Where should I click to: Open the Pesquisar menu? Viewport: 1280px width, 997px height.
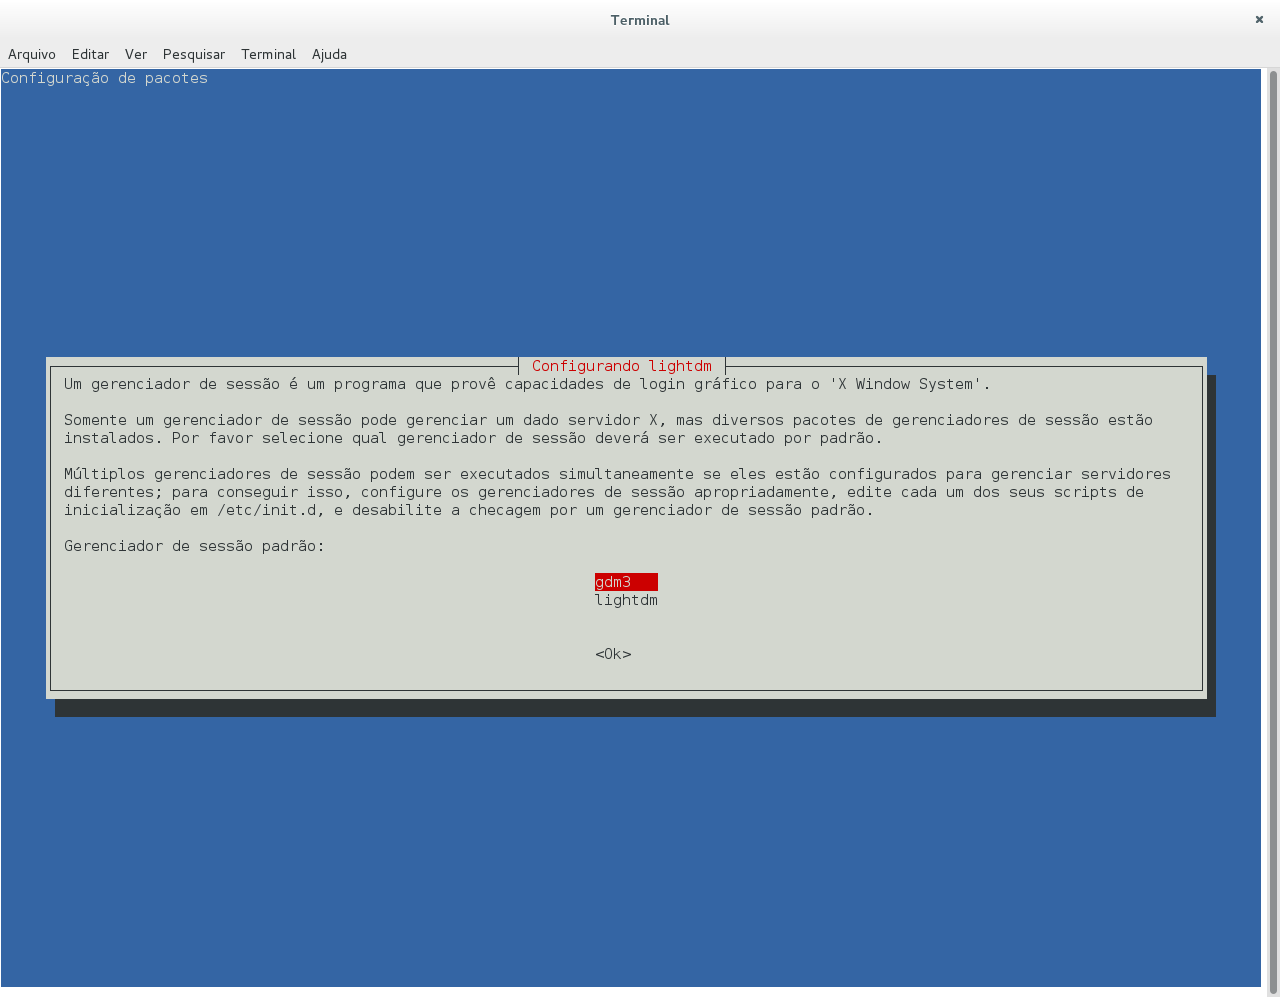click(x=194, y=54)
